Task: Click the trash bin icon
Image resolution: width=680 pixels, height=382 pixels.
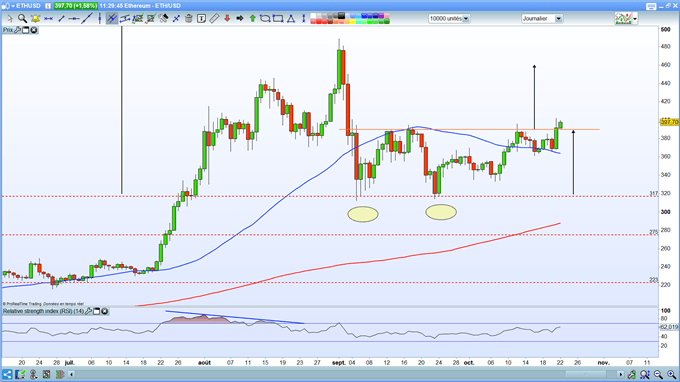Action: coord(189,19)
